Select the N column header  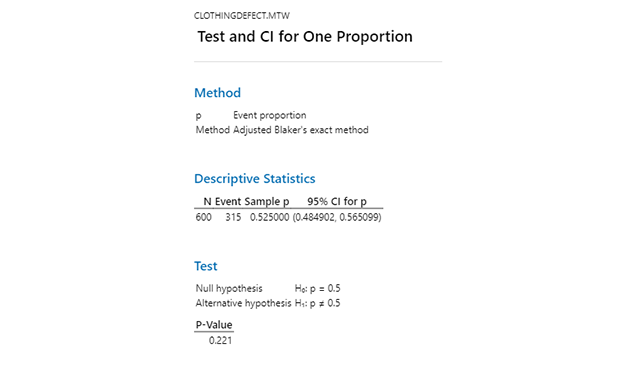207,202
